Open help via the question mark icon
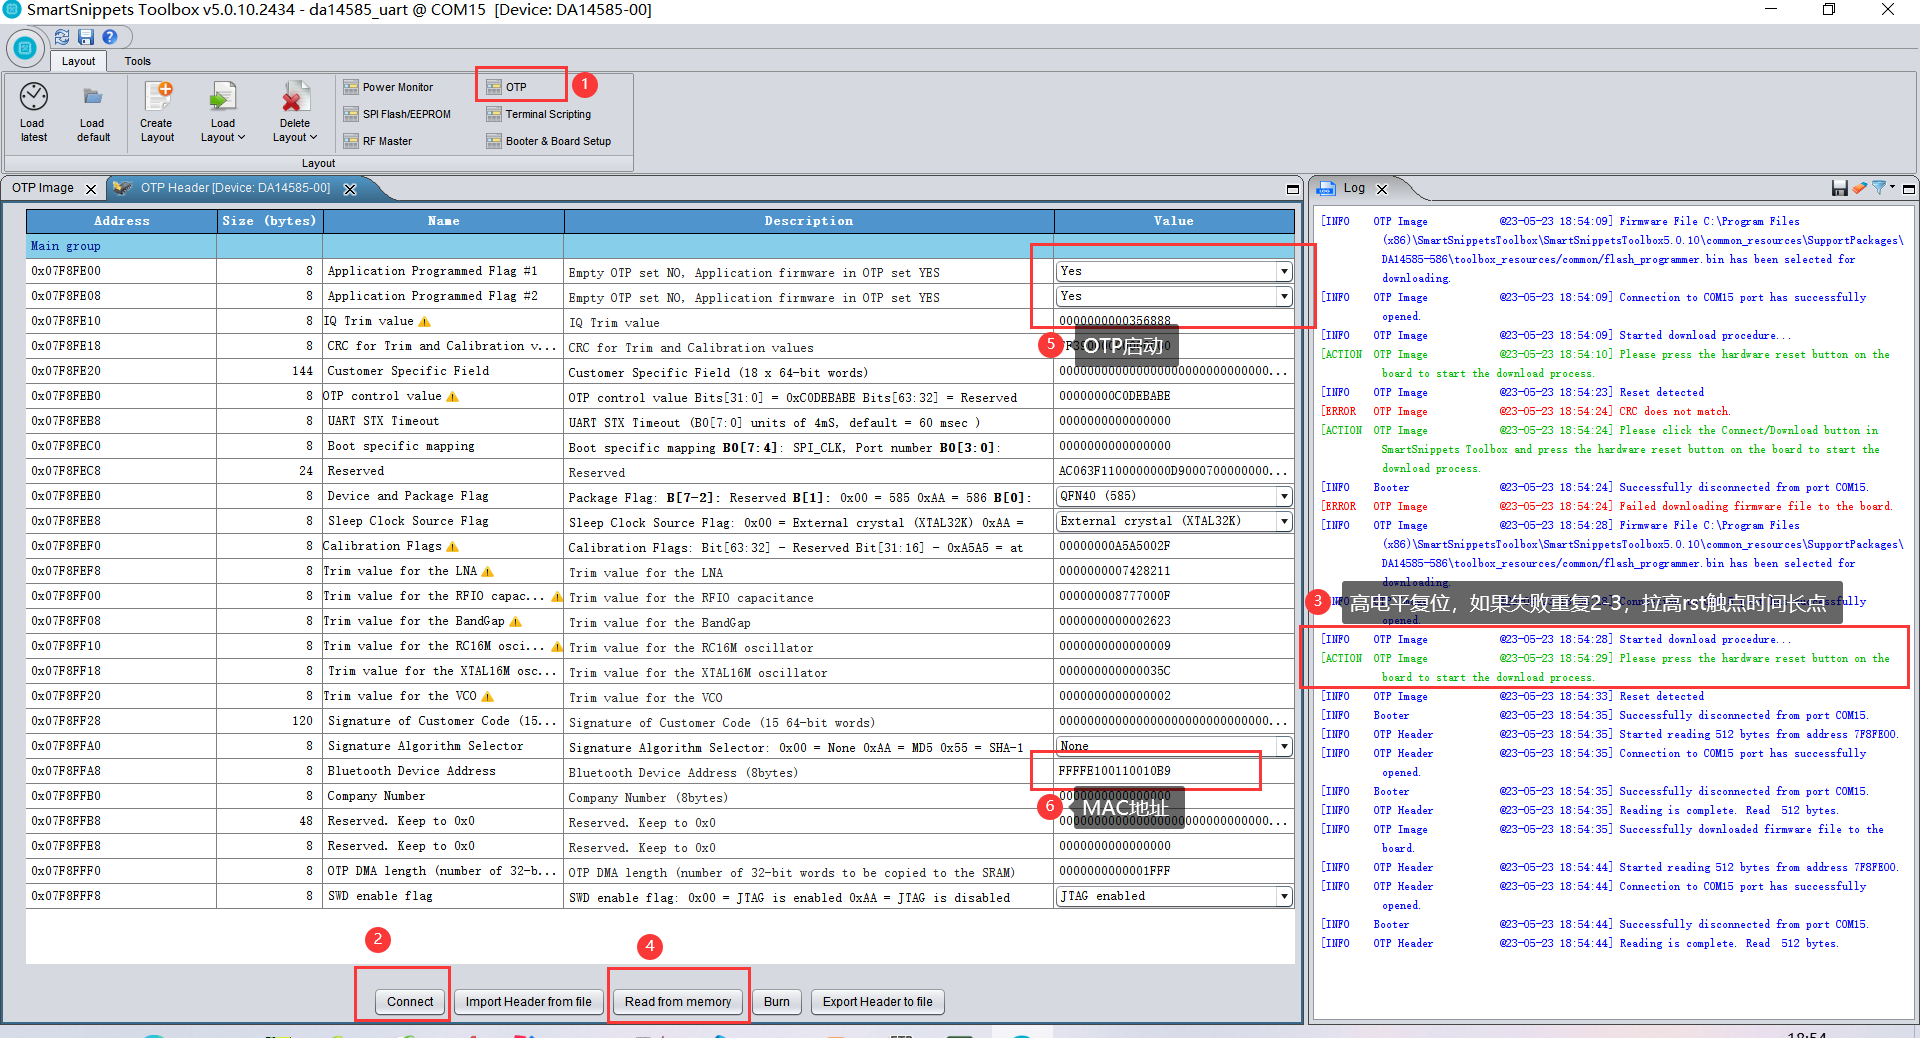This screenshot has width=1920, height=1038. point(110,37)
